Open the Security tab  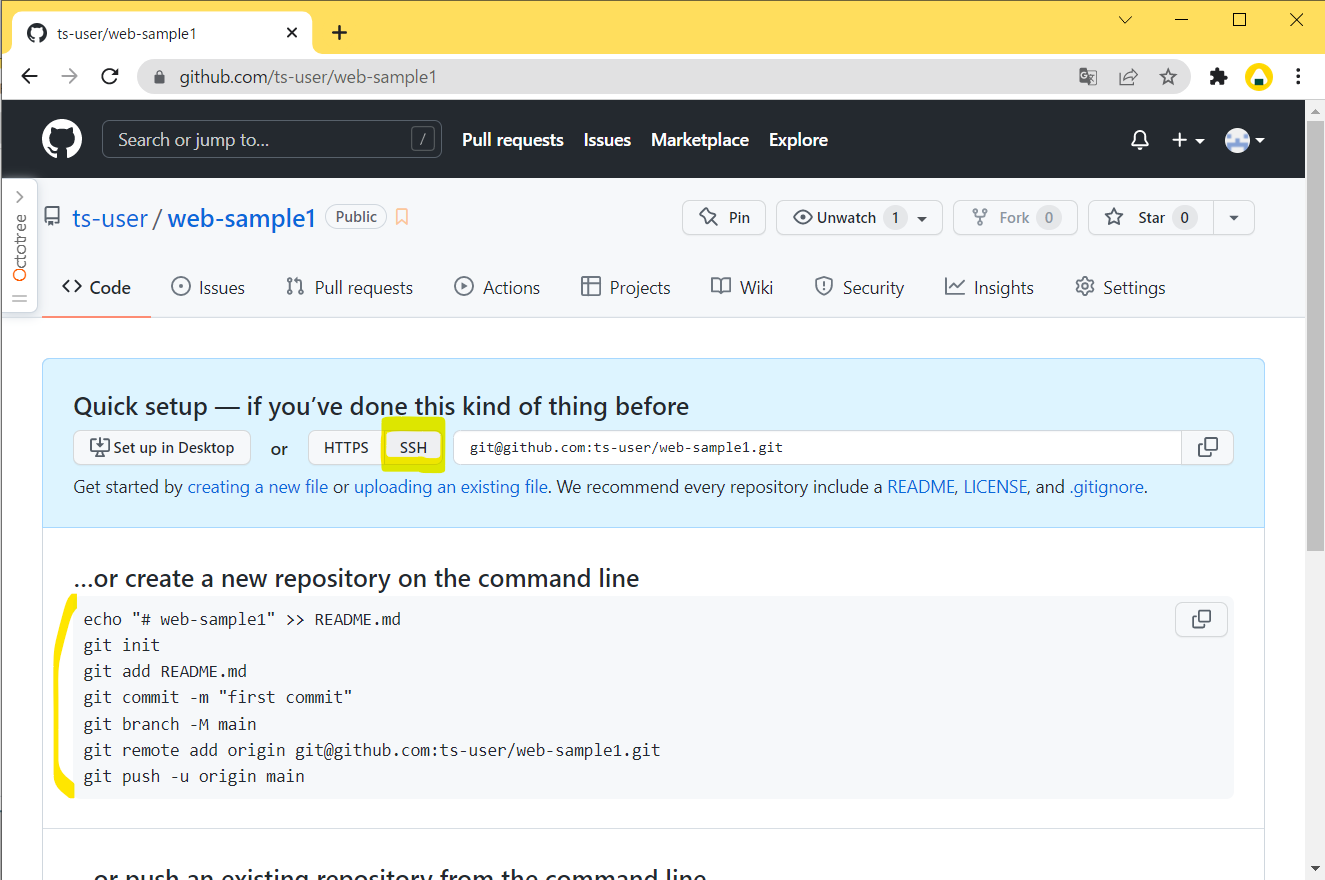(859, 287)
